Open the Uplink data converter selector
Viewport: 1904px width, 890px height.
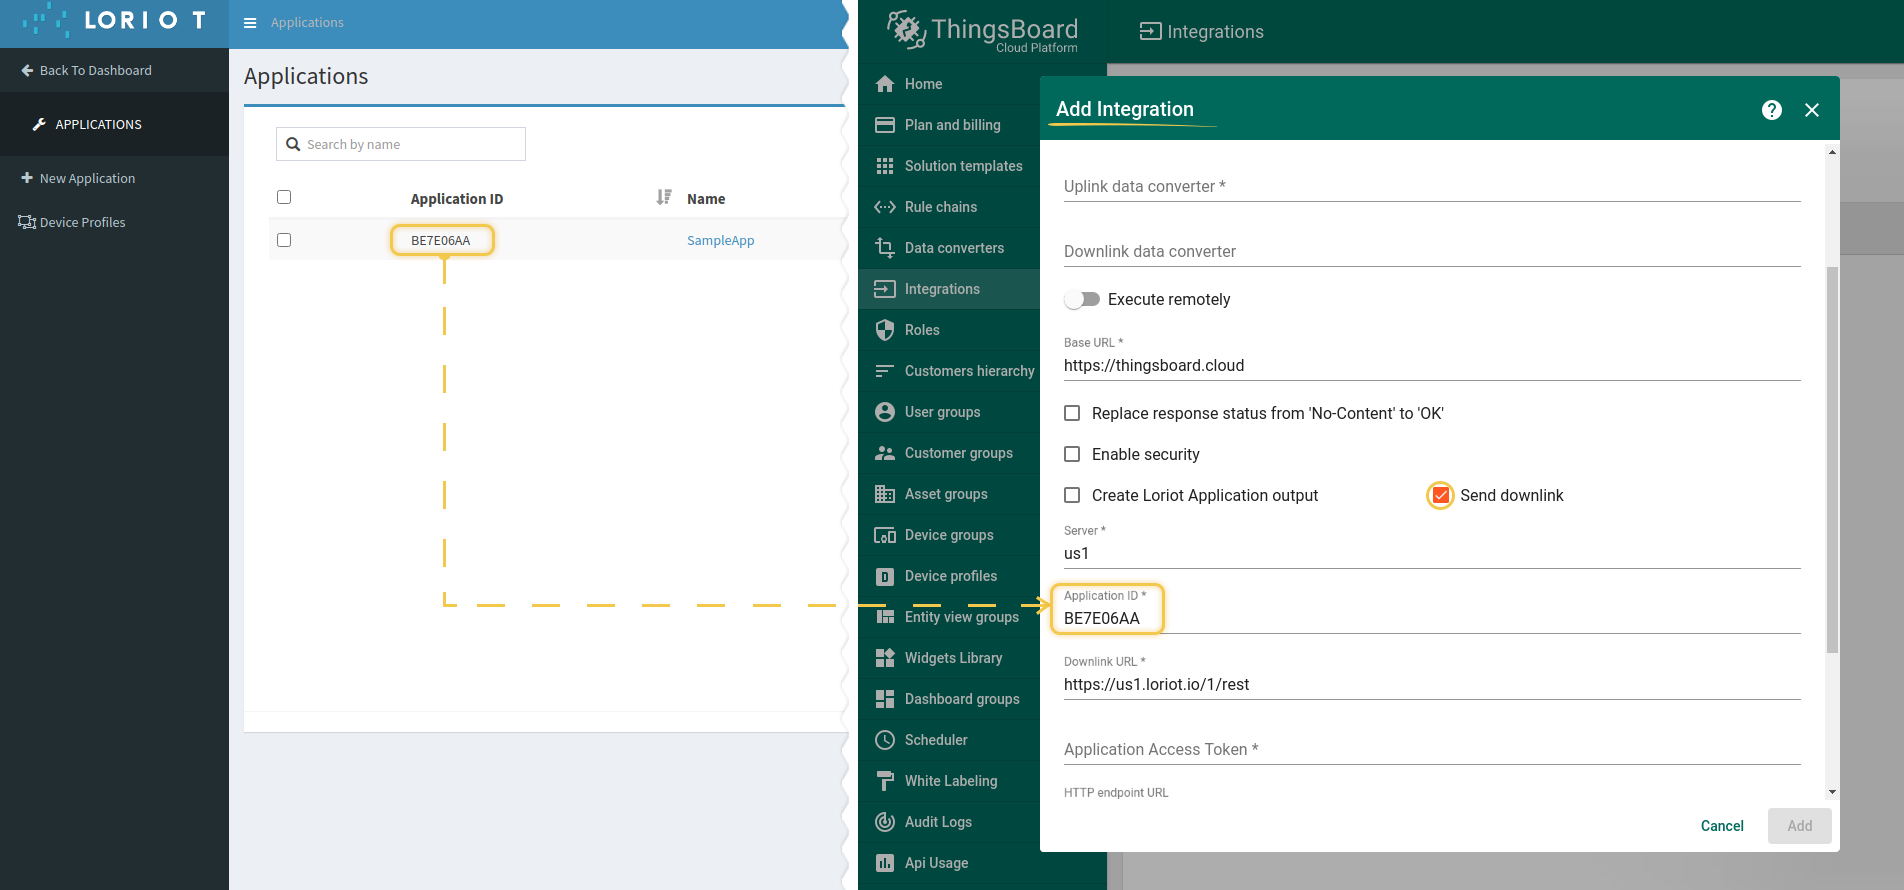[1432, 186]
